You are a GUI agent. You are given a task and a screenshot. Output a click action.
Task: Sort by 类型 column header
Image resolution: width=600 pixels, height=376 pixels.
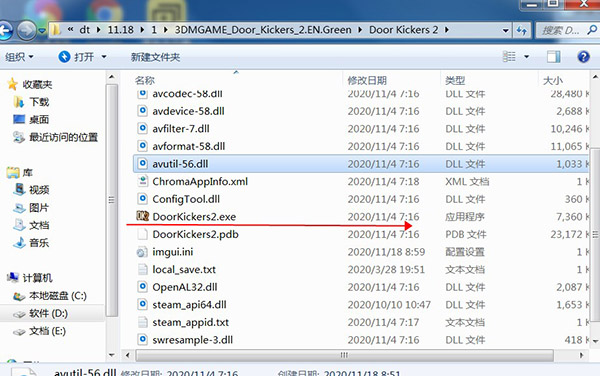[x=455, y=80]
